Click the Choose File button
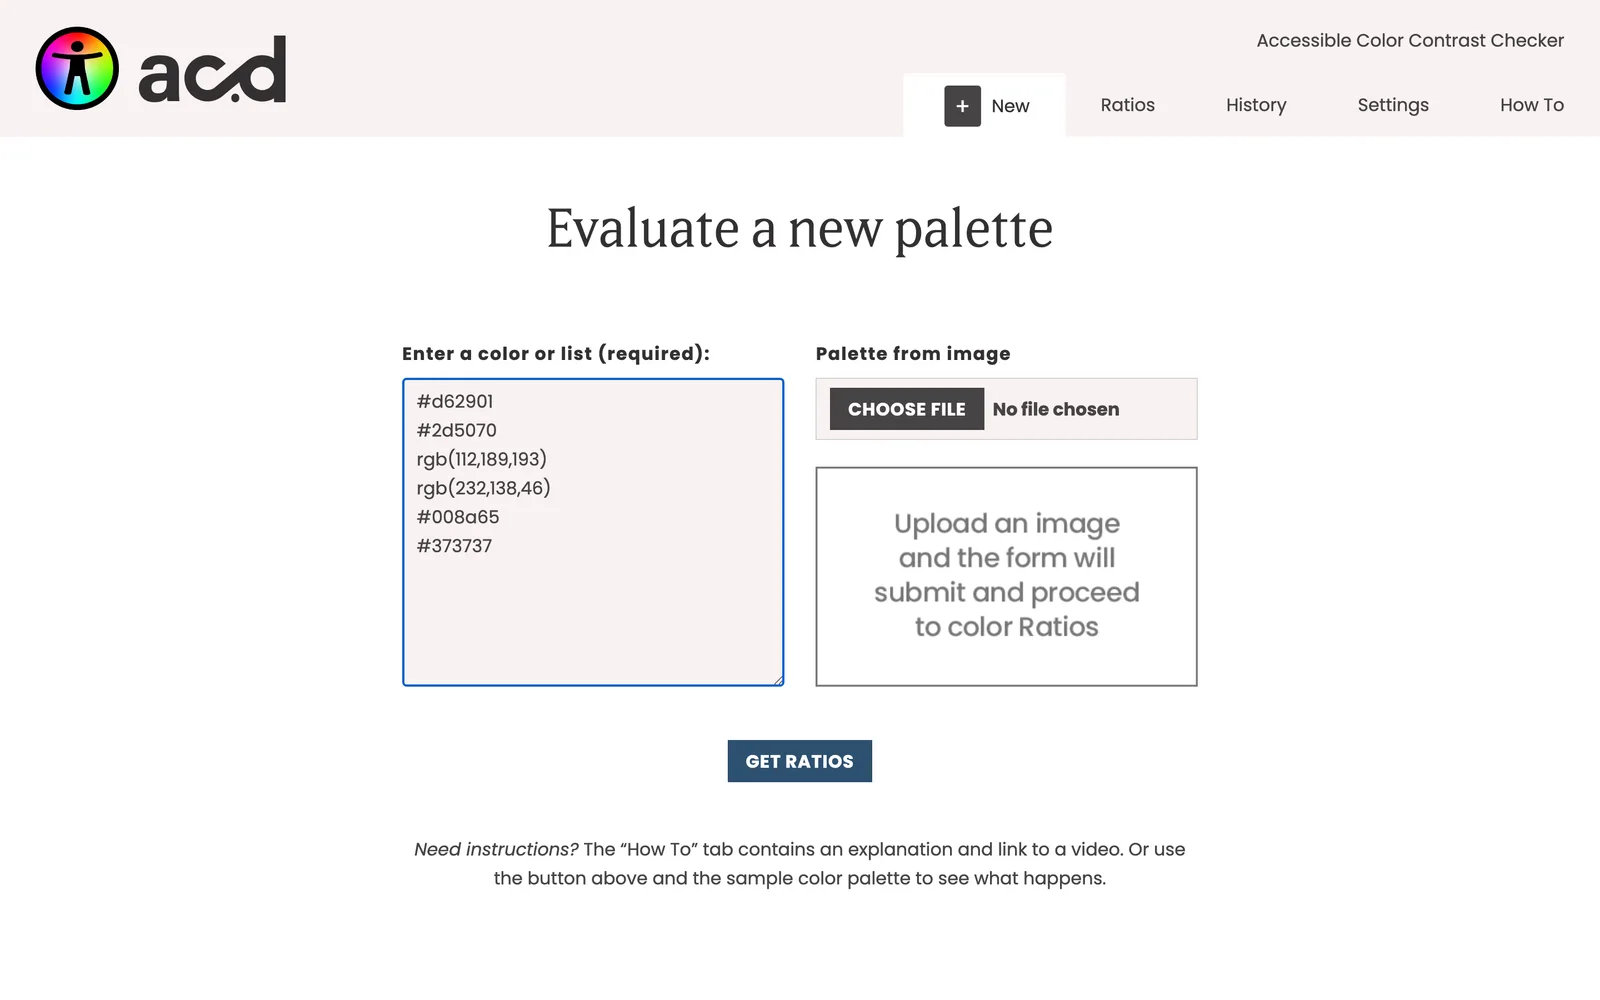The image size is (1600, 1000). [x=907, y=409]
